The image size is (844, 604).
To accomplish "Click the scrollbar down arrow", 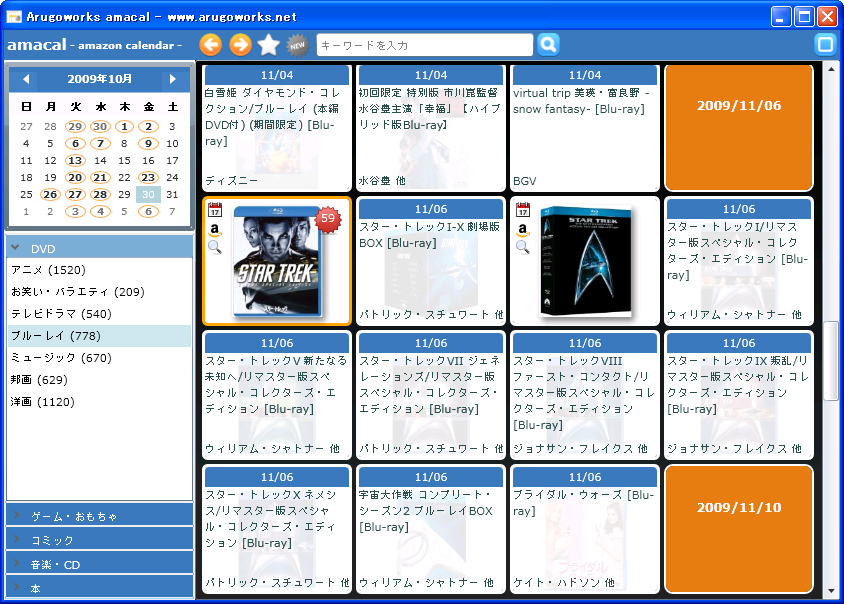I will [831, 591].
